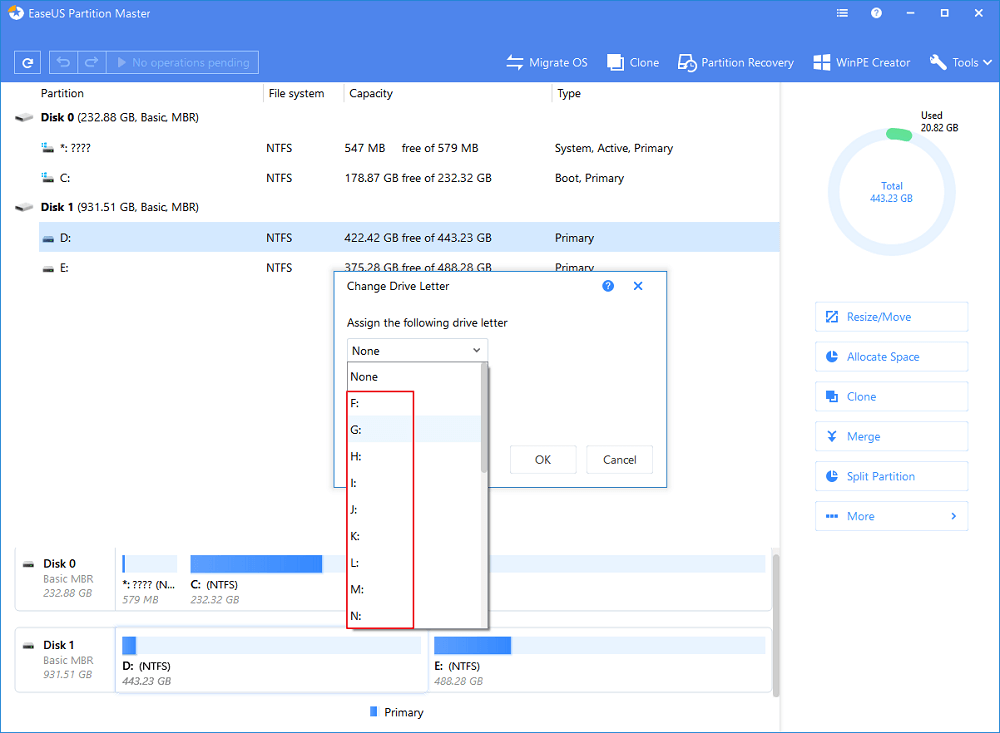
Task: Expand the More actions list
Action: point(891,517)
